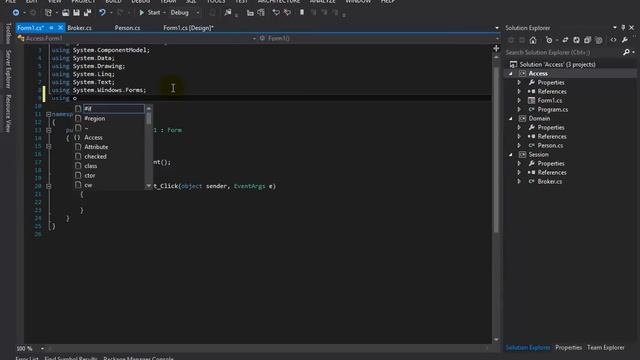Click the Solution Explorer search magnifier icon

point(627,52)
